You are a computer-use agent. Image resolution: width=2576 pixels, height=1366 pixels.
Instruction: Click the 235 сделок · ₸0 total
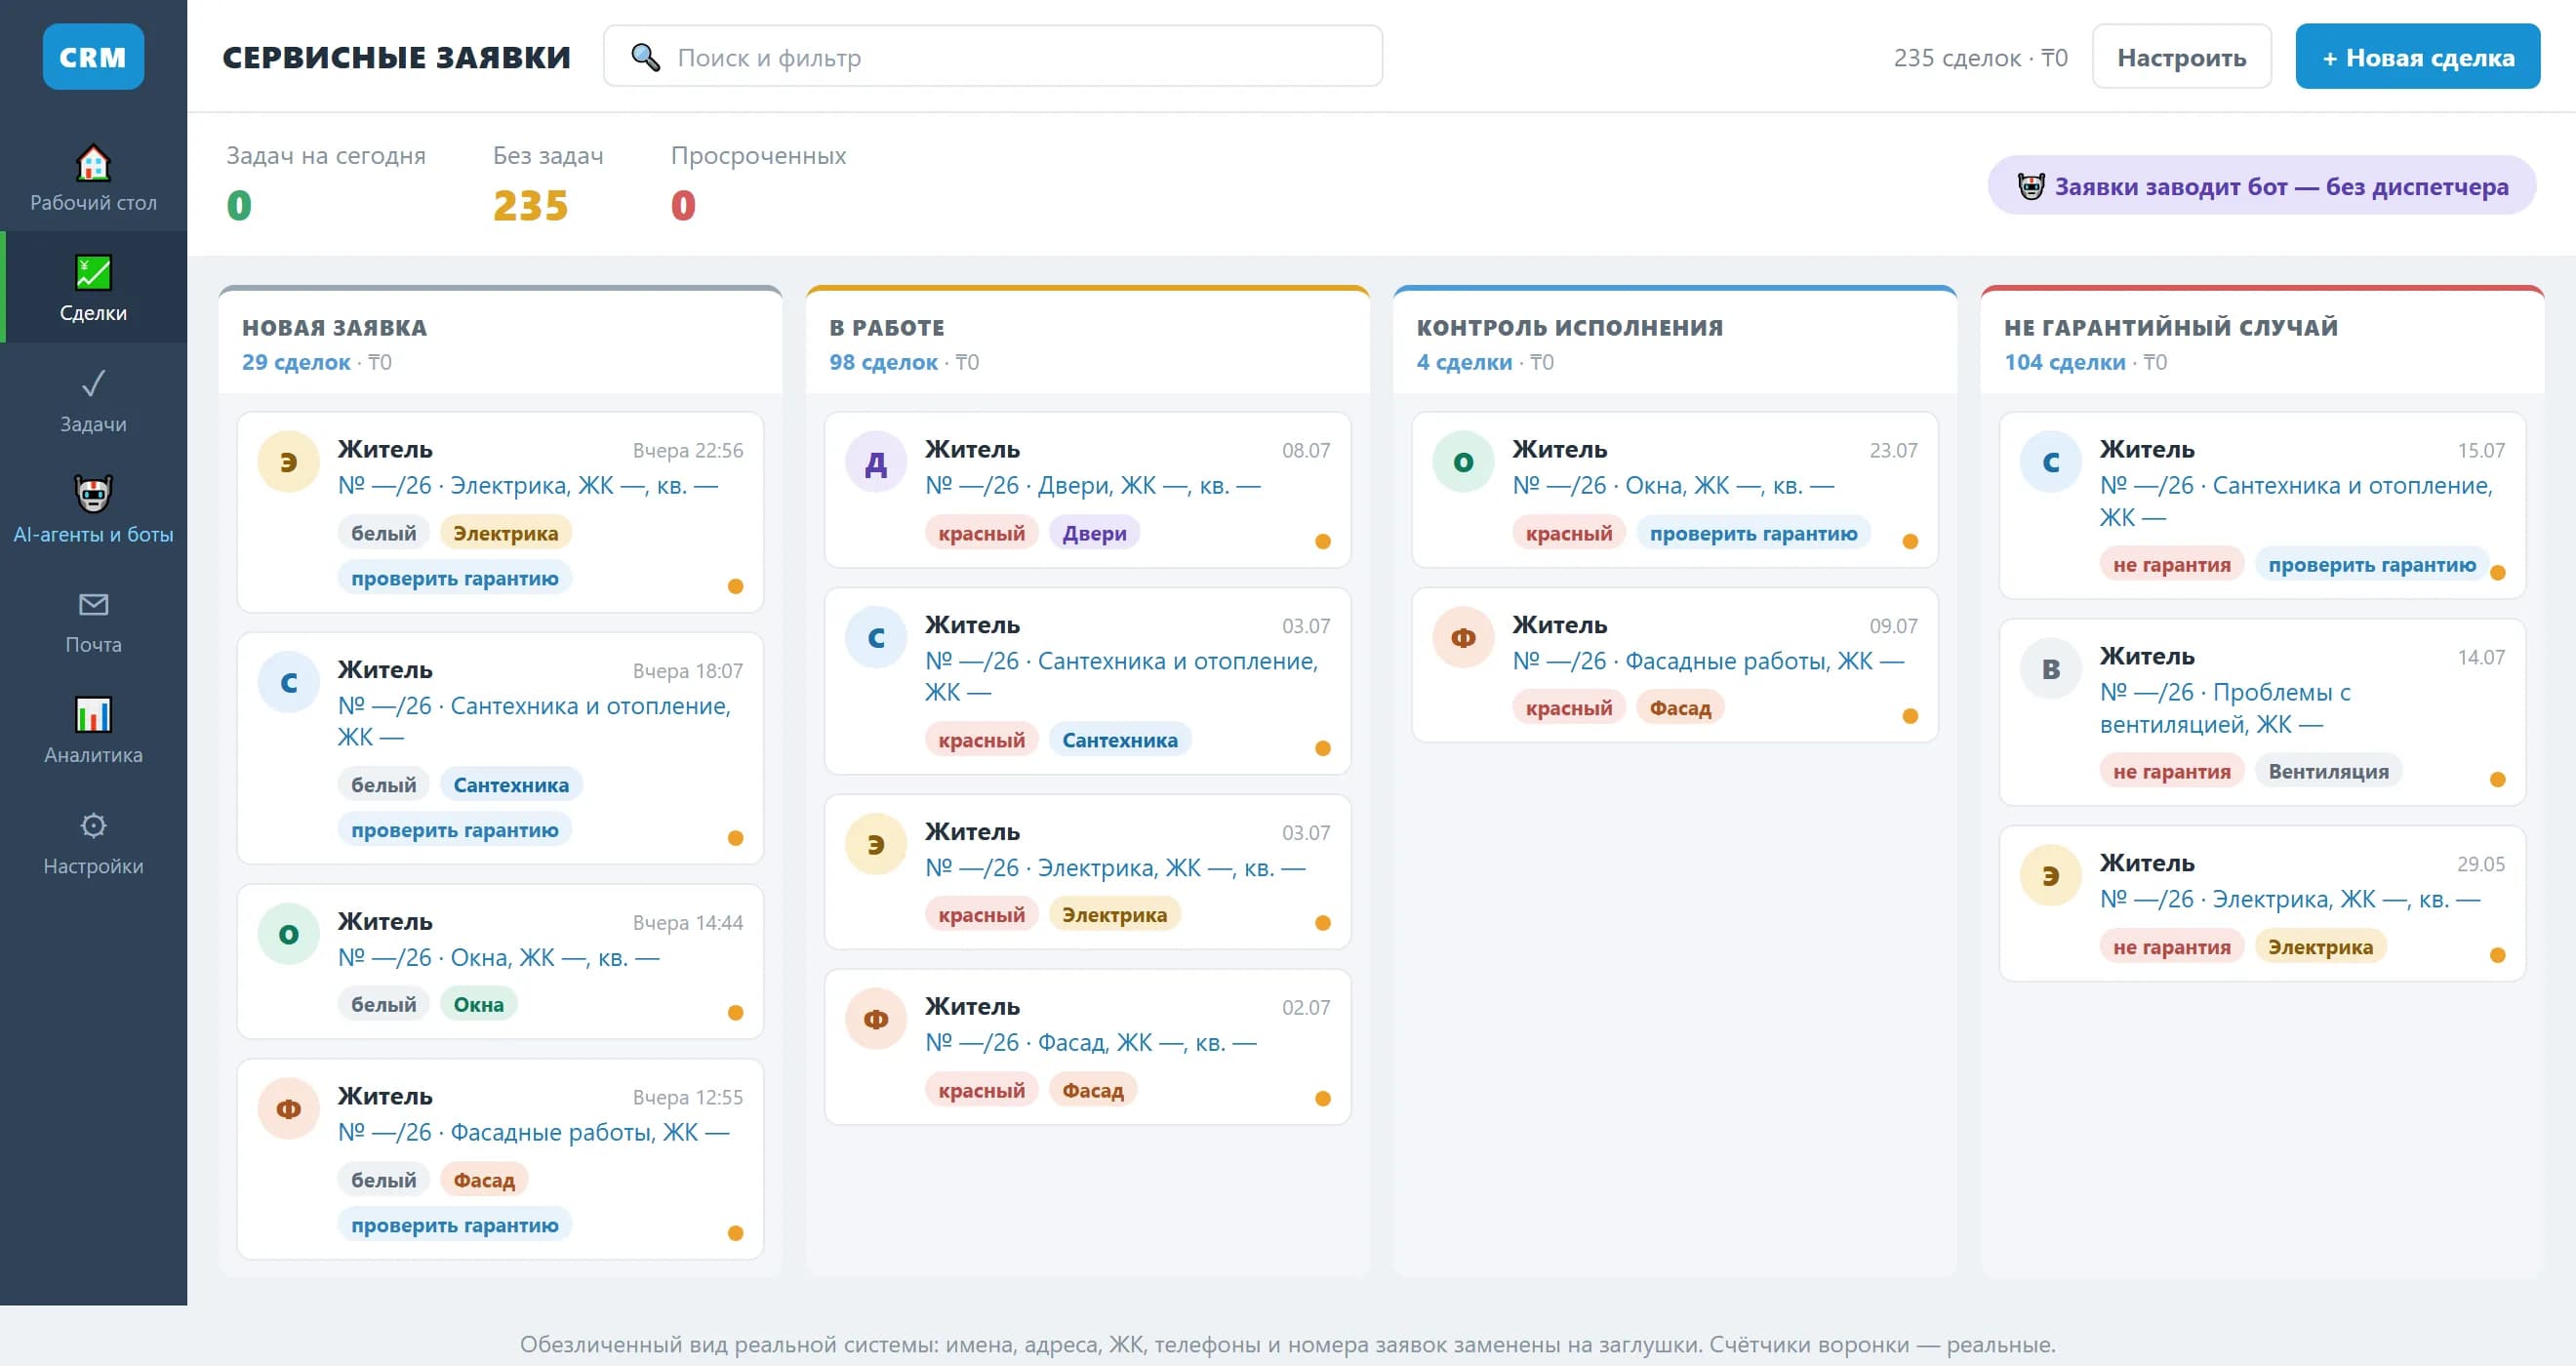(x=1980, y=58)
